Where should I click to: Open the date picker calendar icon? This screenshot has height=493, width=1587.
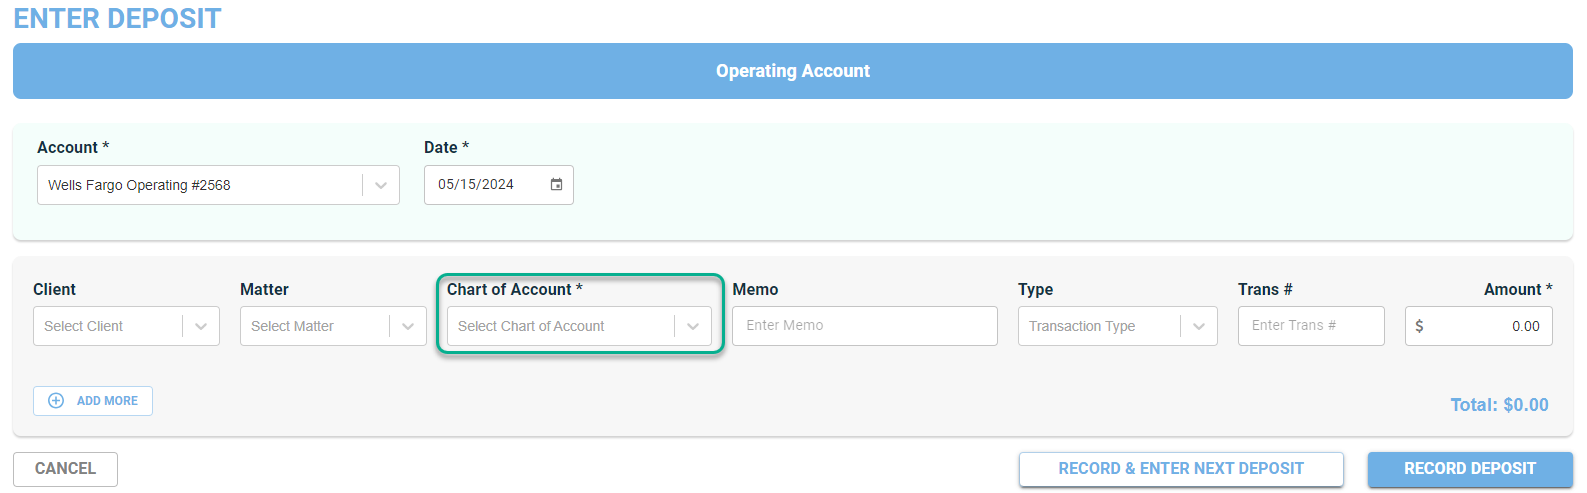[556, 185]
